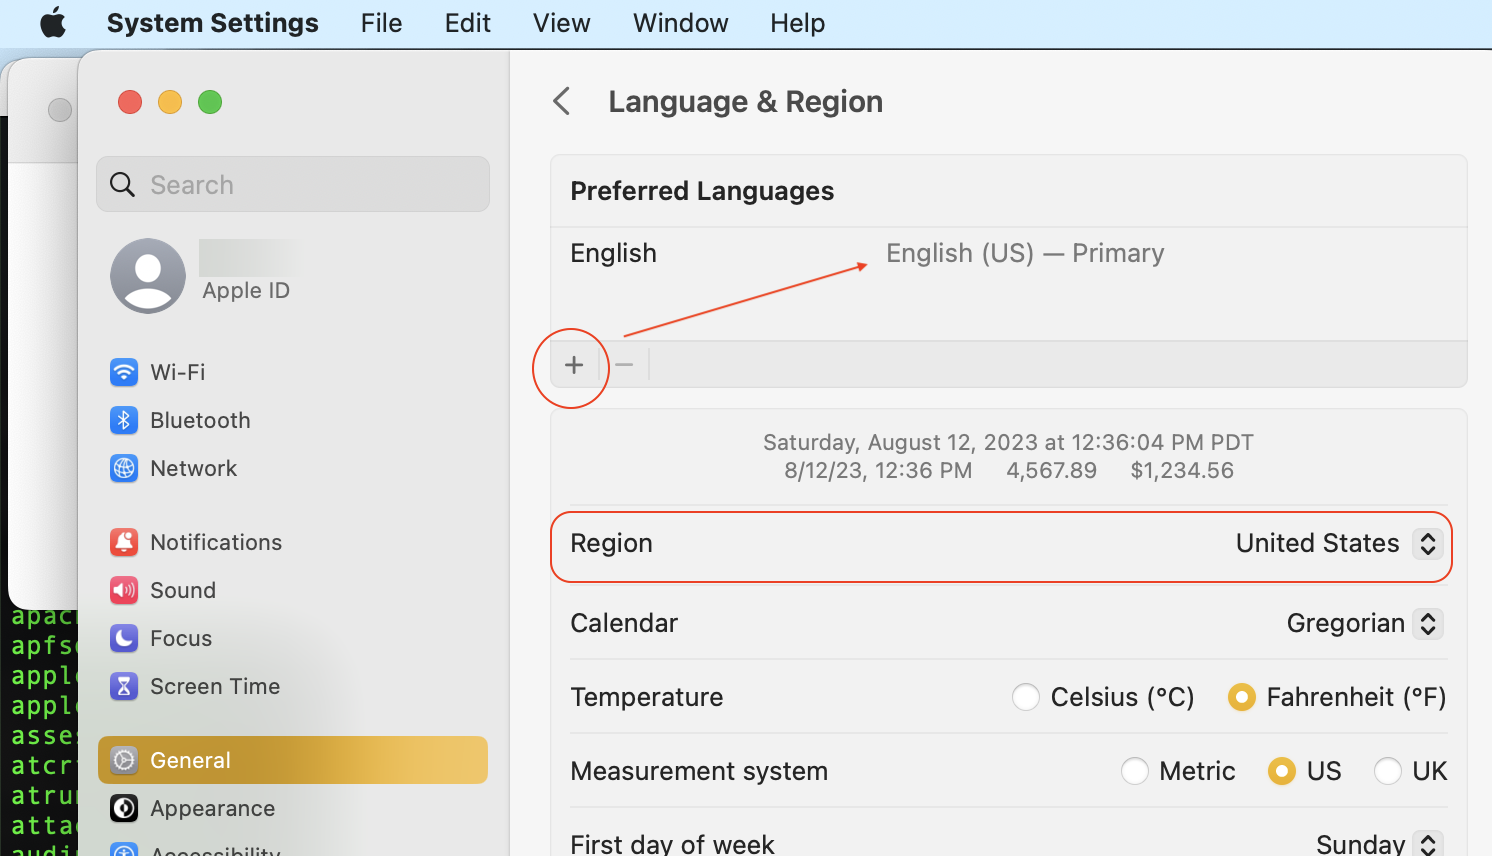Open Bluetooth settings from its sidebar icon
The width and height of the screenshot is (1492, 856).
[x=124, y=420]
